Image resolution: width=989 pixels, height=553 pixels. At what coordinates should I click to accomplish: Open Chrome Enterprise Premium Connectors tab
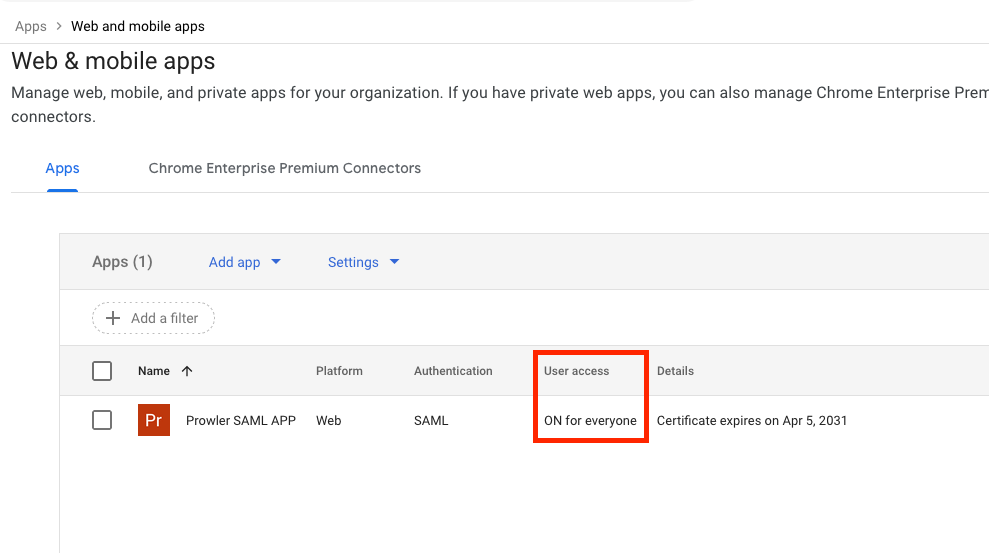(284, 168)
